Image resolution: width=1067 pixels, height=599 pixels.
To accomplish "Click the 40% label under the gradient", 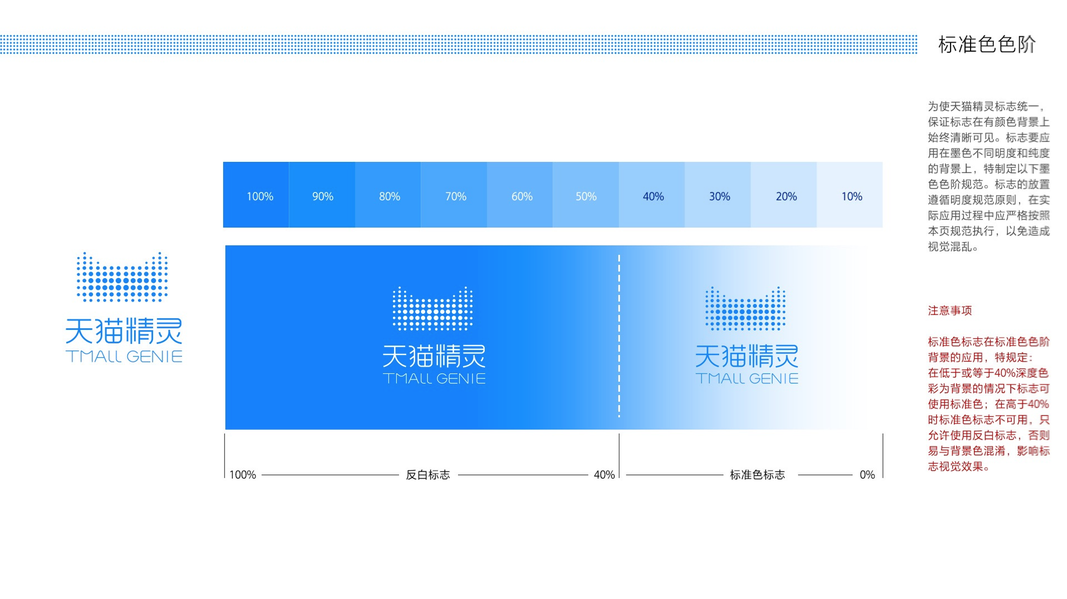I will [604, 474].
